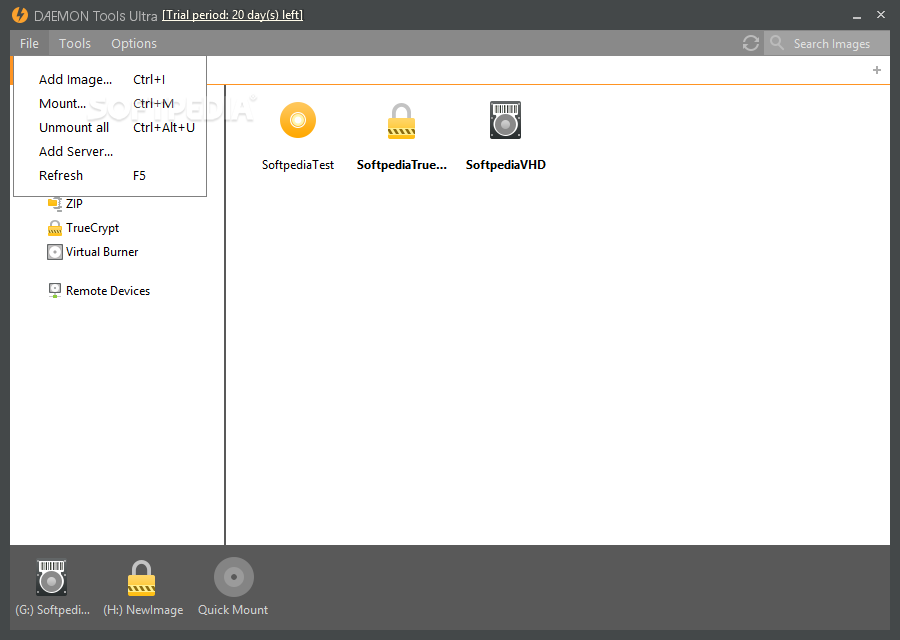The height and width of the screenshot is (640, 900).
Task: Click the SoftpediaVHD label
Action: 506,165
